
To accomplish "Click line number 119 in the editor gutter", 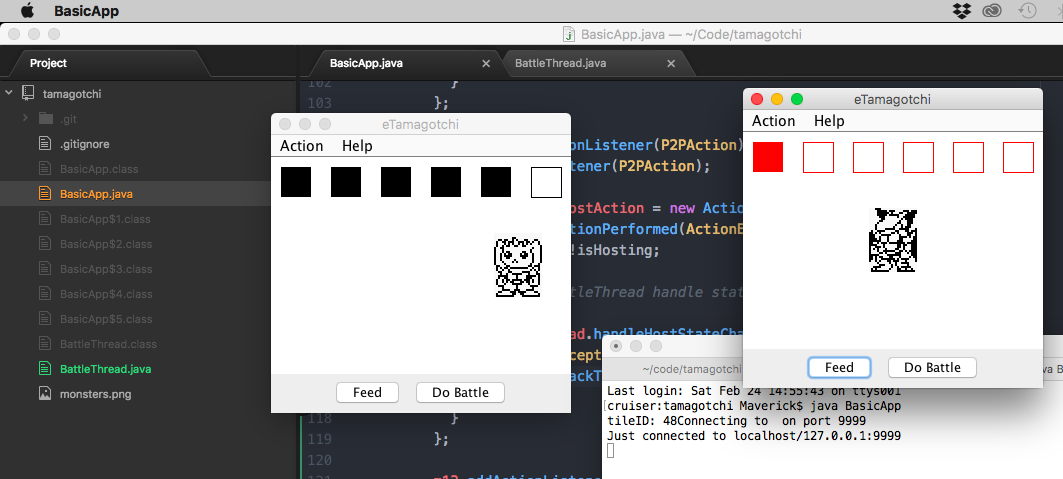I will click(x=319, y=439).
